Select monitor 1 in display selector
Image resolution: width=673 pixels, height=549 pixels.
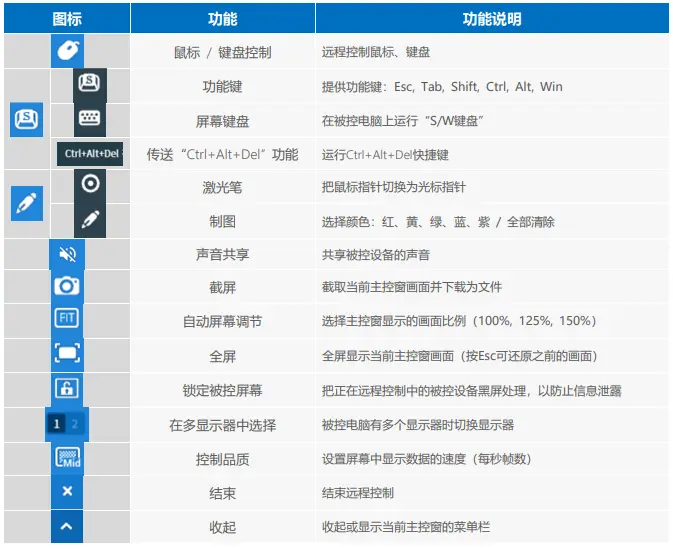56,424
